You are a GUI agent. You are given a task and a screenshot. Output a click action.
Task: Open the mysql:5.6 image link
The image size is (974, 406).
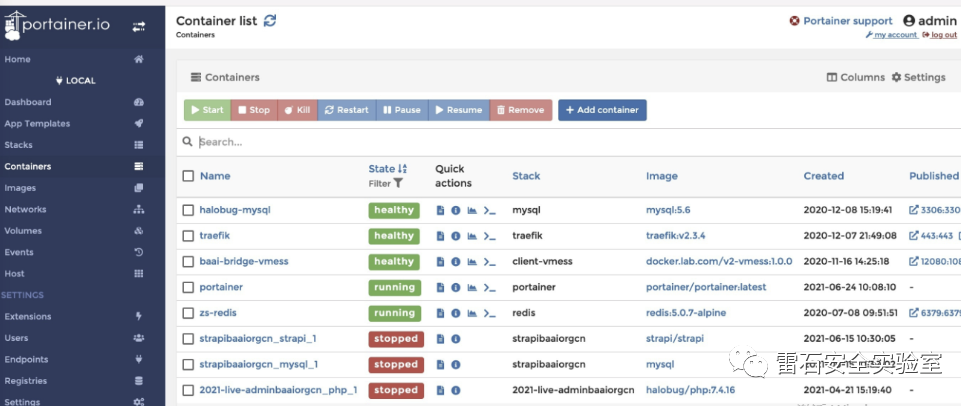click(x=668, y=210)
